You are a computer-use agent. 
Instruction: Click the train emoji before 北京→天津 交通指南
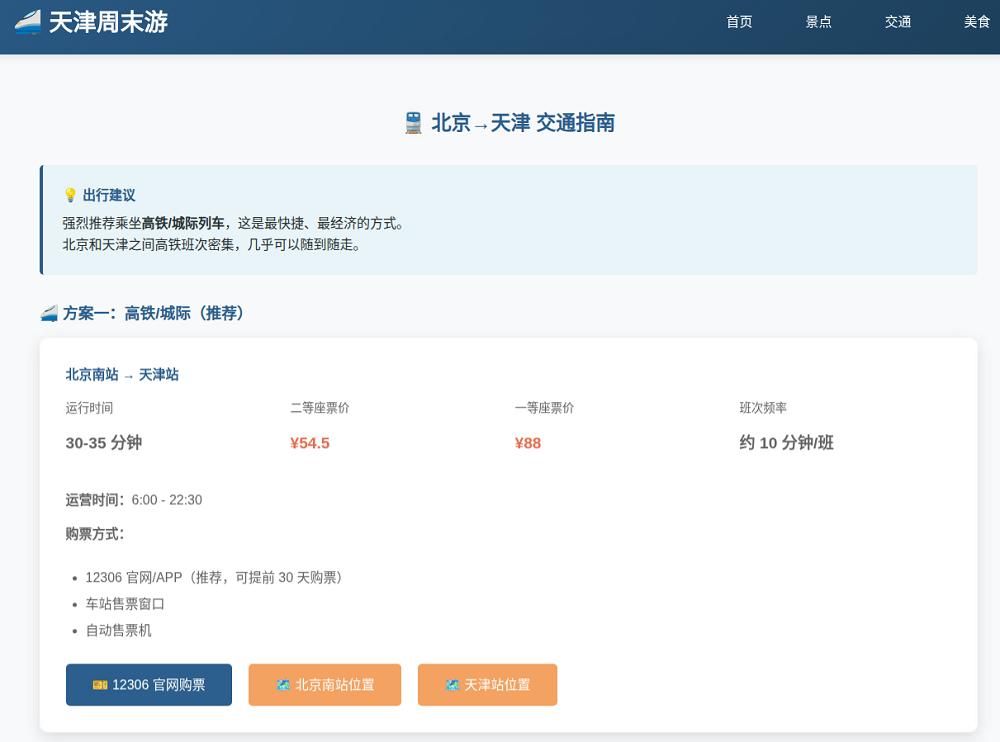click(x=413, y=122)
